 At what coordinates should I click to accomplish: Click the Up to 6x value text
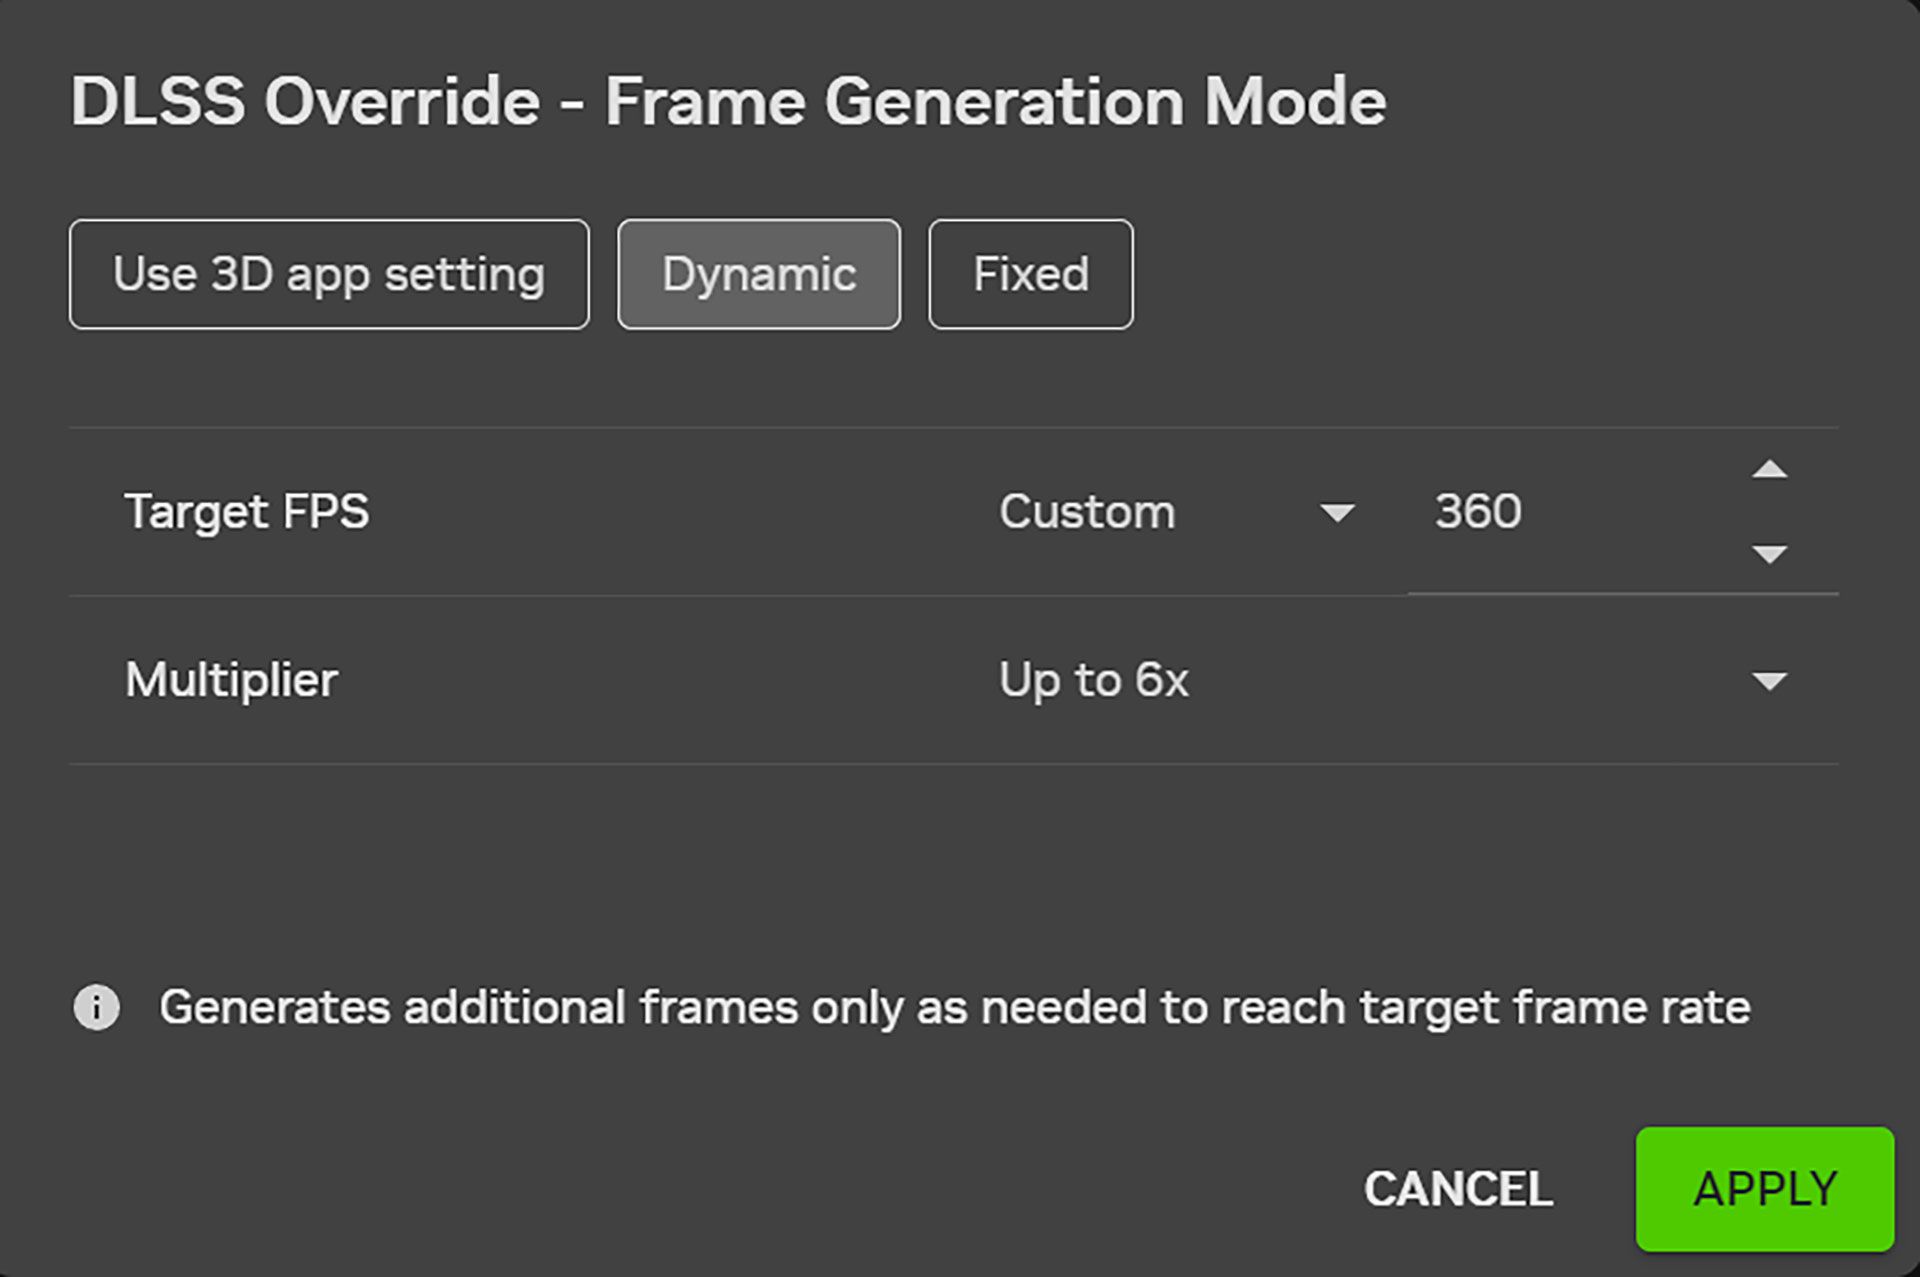click(1093, 681)
